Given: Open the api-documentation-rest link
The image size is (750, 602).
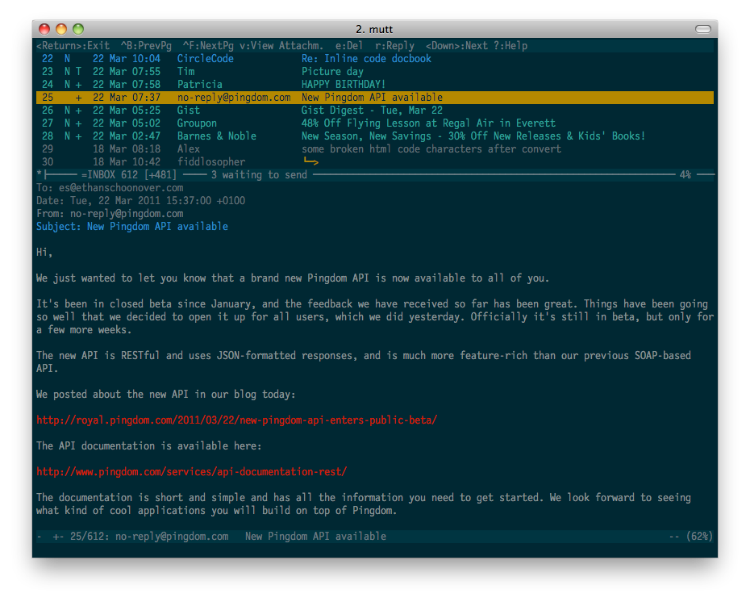Looking at the screenshot, I should coord(192,471).
